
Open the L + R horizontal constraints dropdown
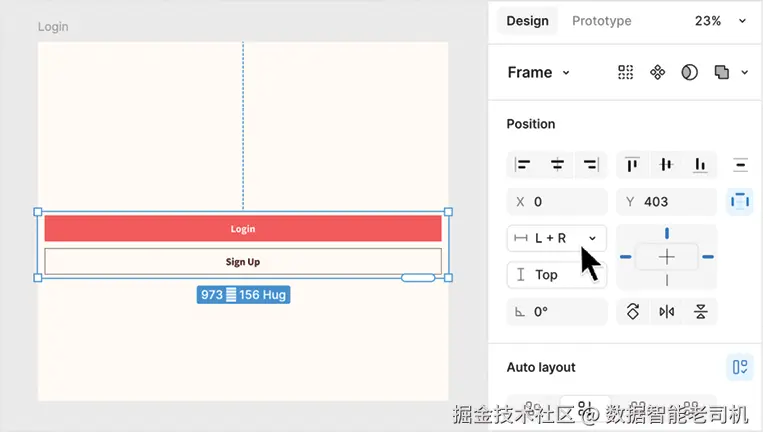tap(557, 238)
